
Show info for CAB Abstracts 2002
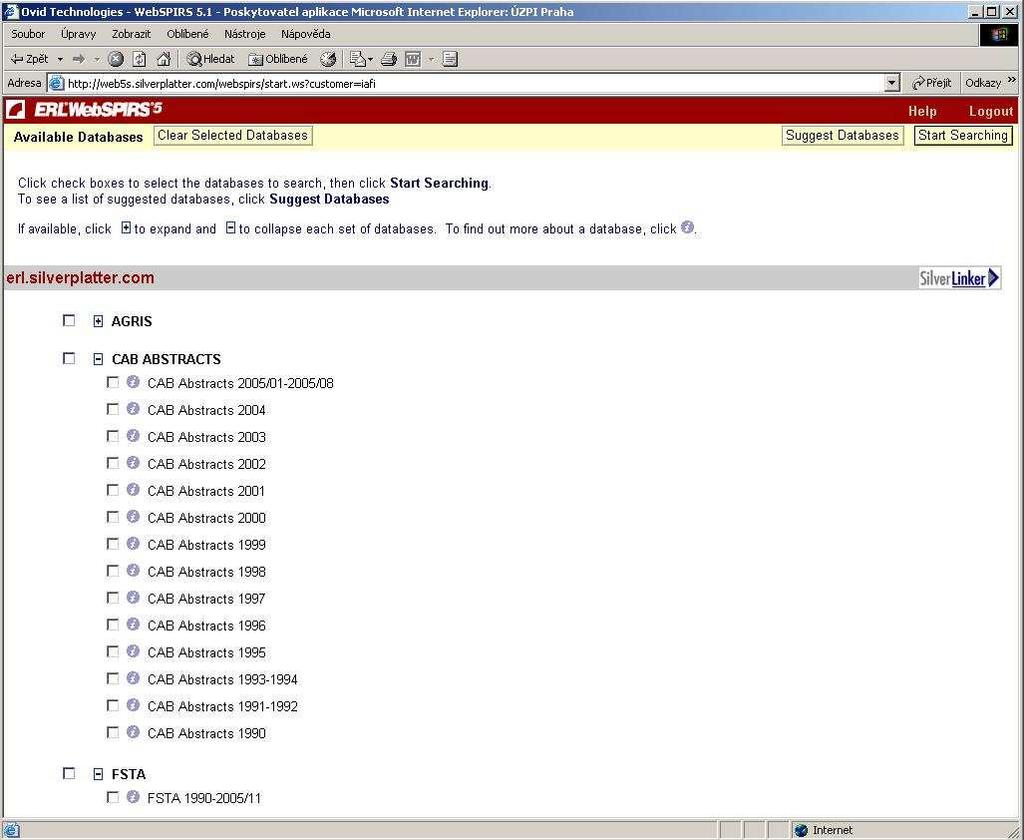133,462
